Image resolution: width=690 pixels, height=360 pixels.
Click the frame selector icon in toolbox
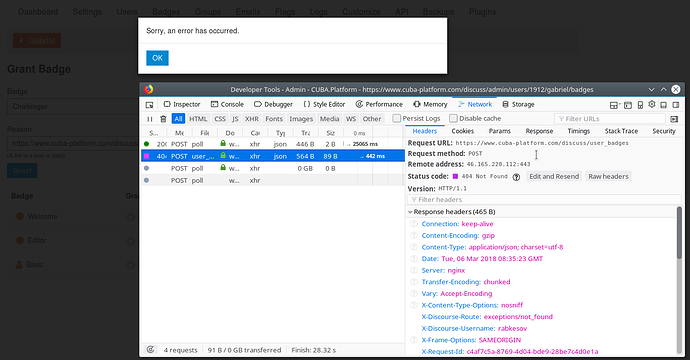614,105
